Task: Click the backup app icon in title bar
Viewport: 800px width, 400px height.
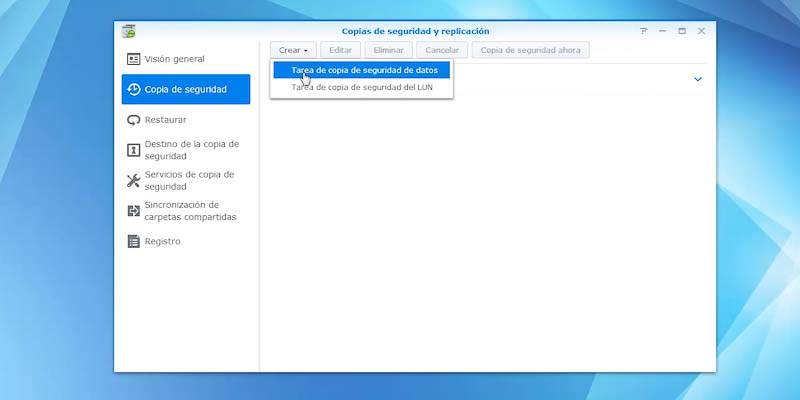Action: [x=129, y=31]
